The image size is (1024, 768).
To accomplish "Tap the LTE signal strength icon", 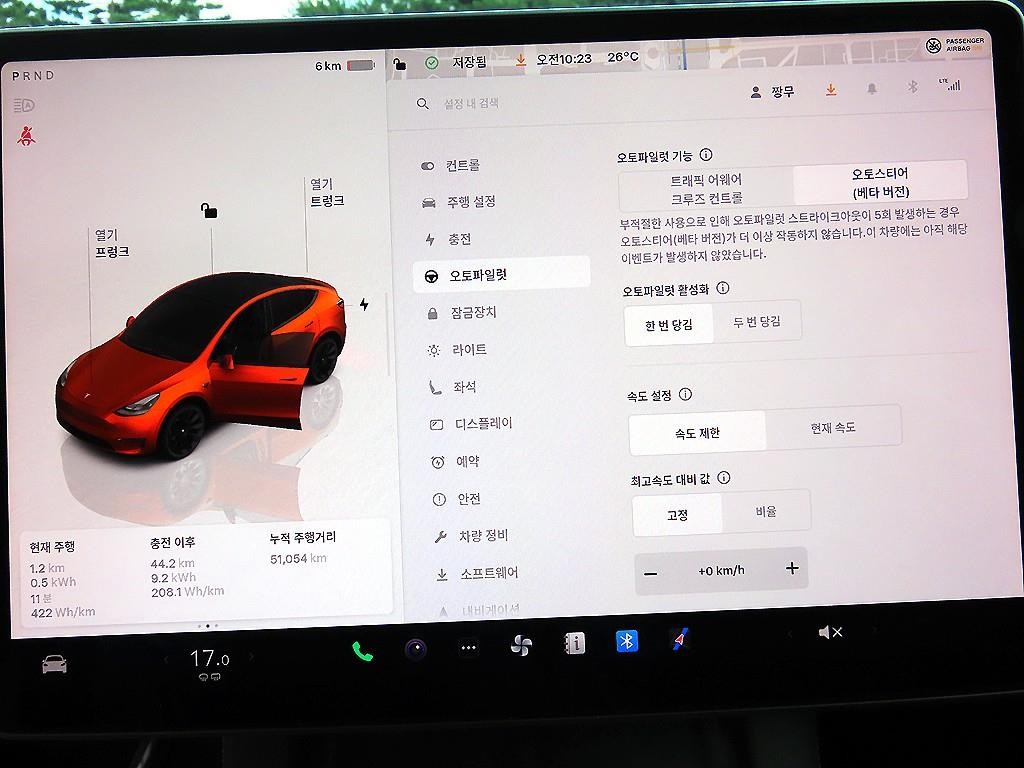I will pyautogui.click(x=950, y=84).
